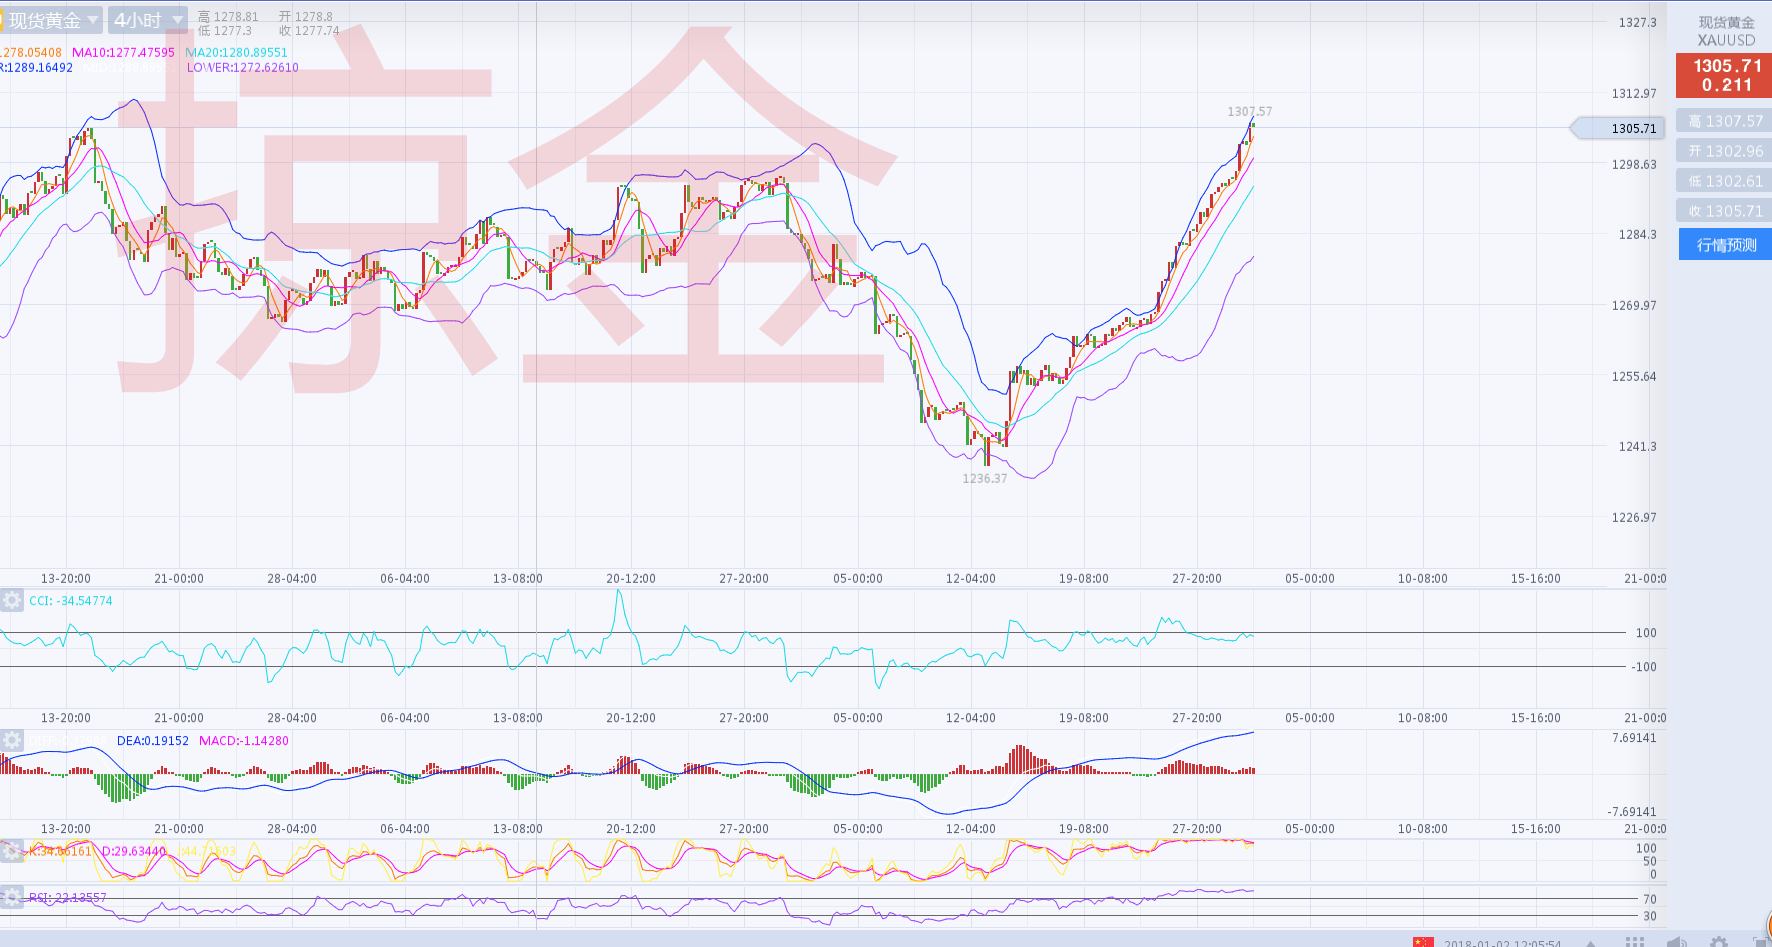Open the status bar settings gear
This screenshot has height=947, width=1772.
click(x=1718, y=942)
